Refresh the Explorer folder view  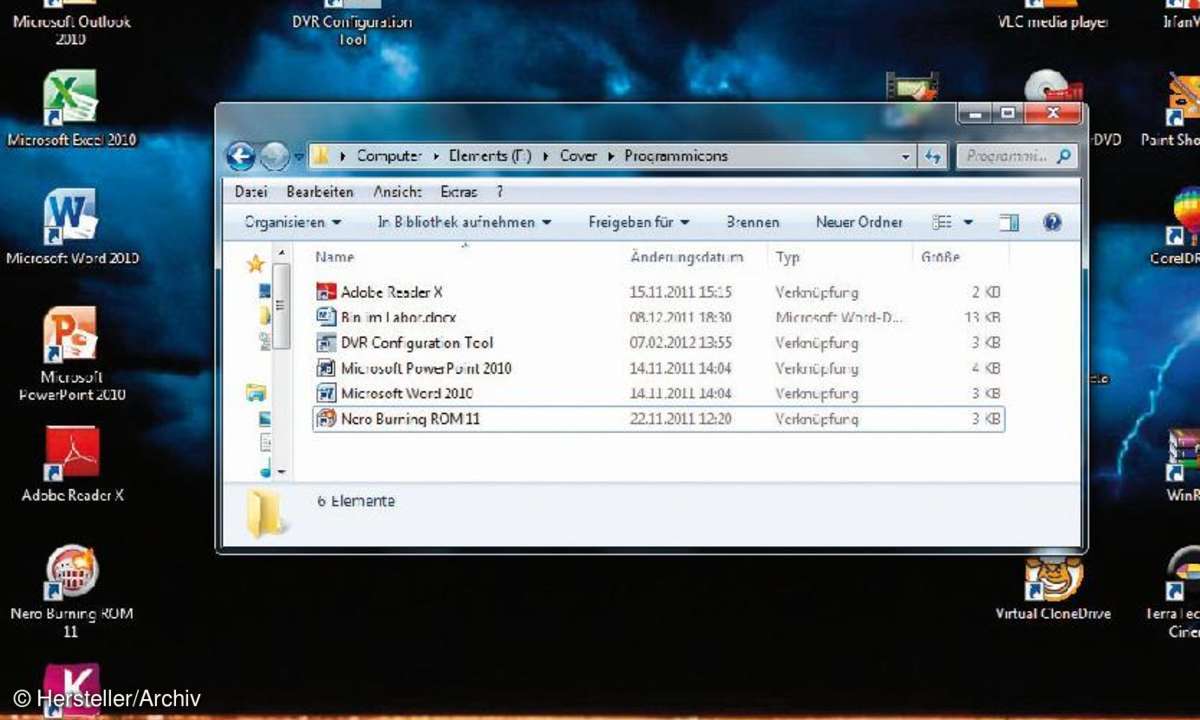pos(934,156)
